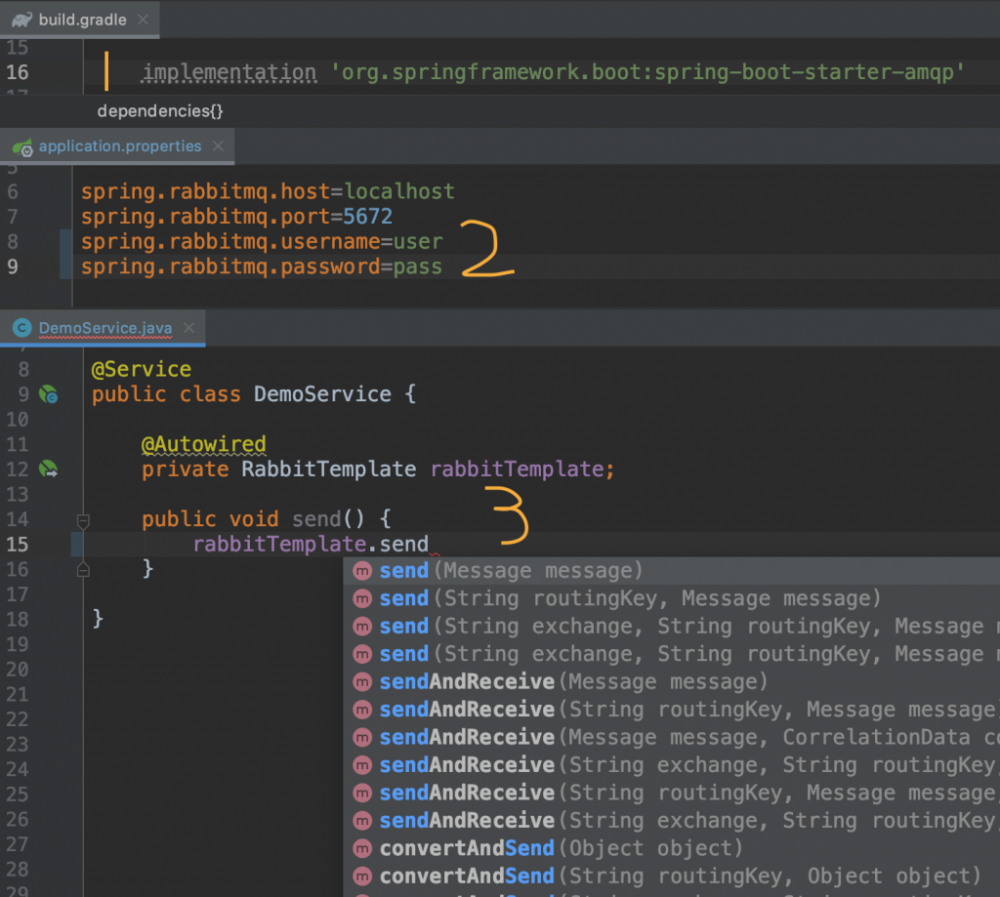Select sendAndReceive(String exchange, String routingKey completion above convertAndSend
The image size is (1000, 897).
click(x=672, y=820)
